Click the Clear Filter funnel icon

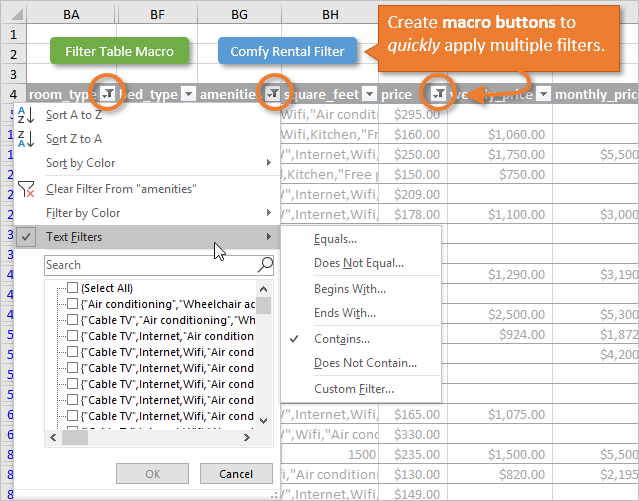coord(27,188)
